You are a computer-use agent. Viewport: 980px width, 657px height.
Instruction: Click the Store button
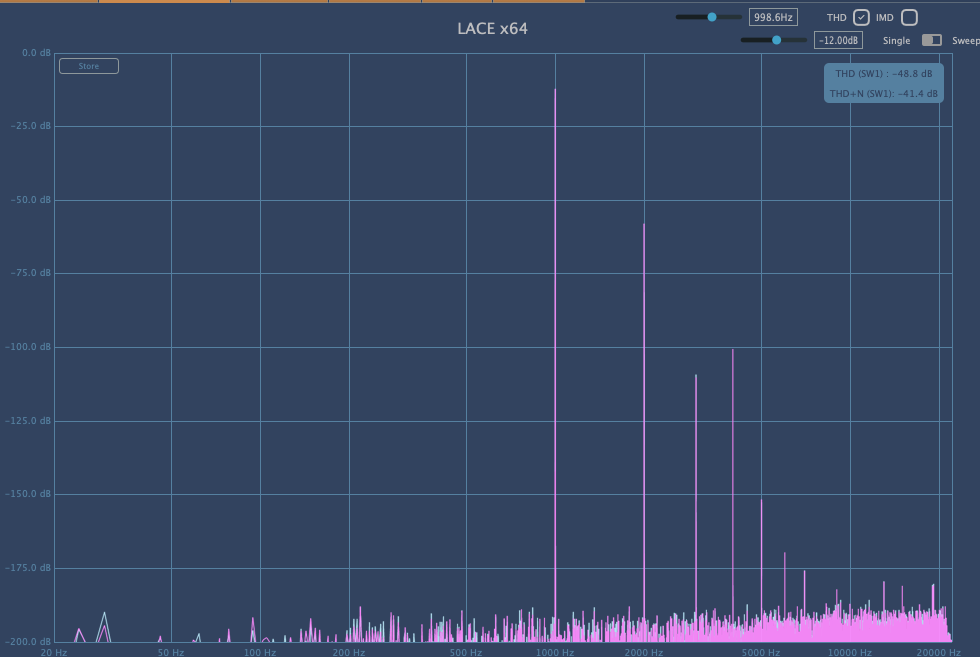[89, 66]
